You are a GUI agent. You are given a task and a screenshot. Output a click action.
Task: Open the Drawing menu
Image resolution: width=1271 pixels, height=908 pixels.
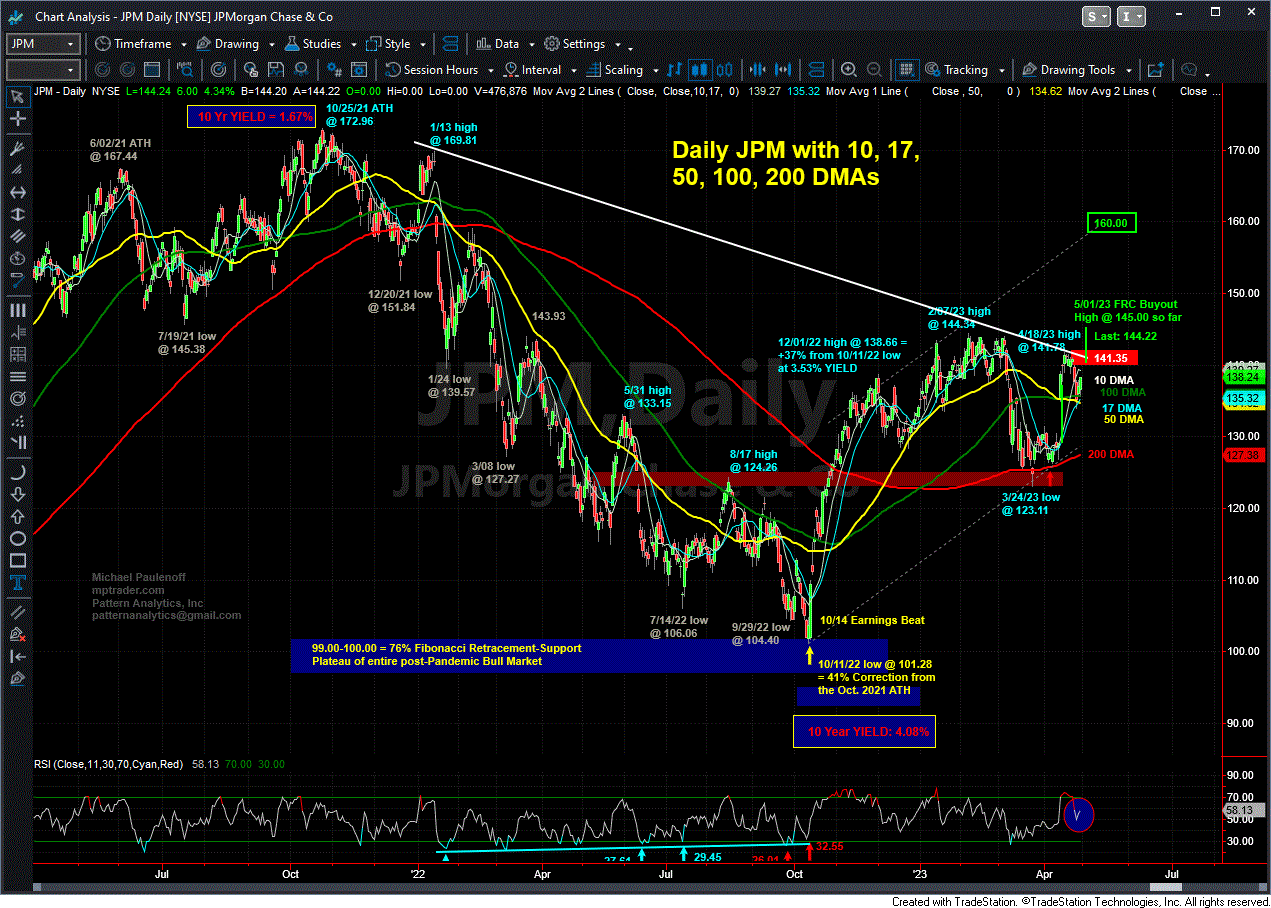coord(227,44)
